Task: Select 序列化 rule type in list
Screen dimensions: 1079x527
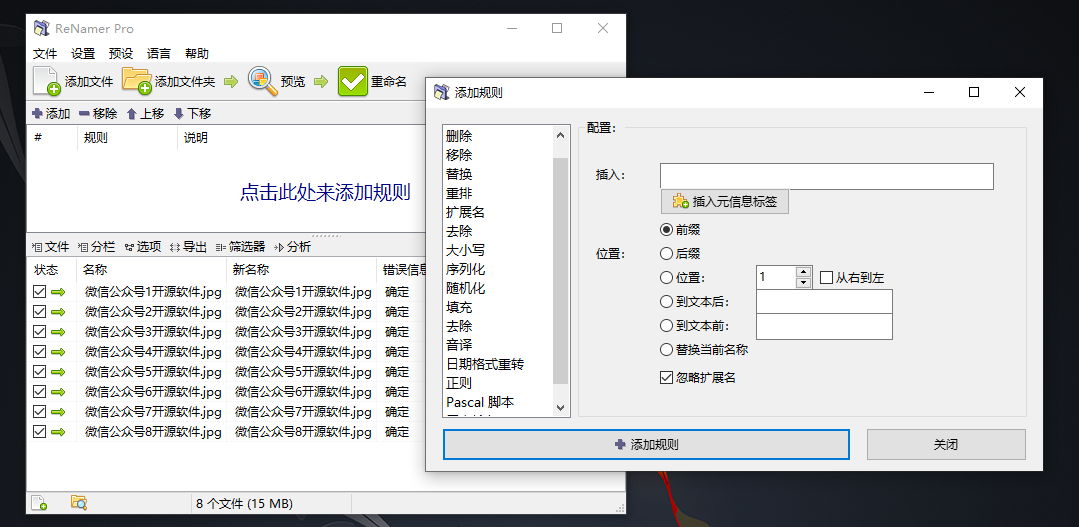Action: coord(465,269)
